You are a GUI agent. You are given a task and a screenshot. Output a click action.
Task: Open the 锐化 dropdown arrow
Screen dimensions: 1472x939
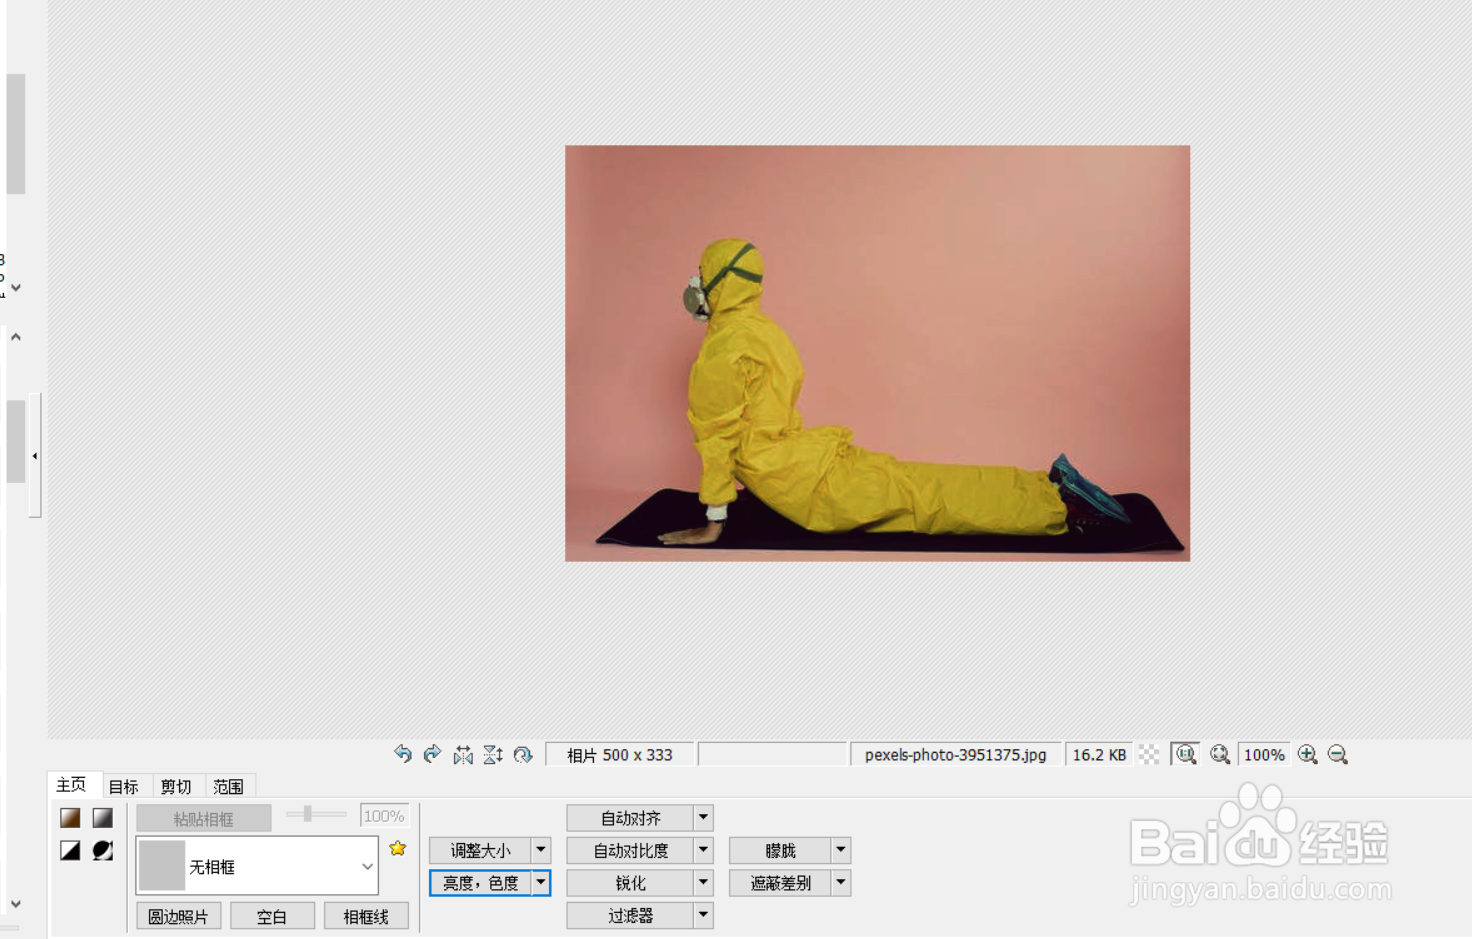704,883
